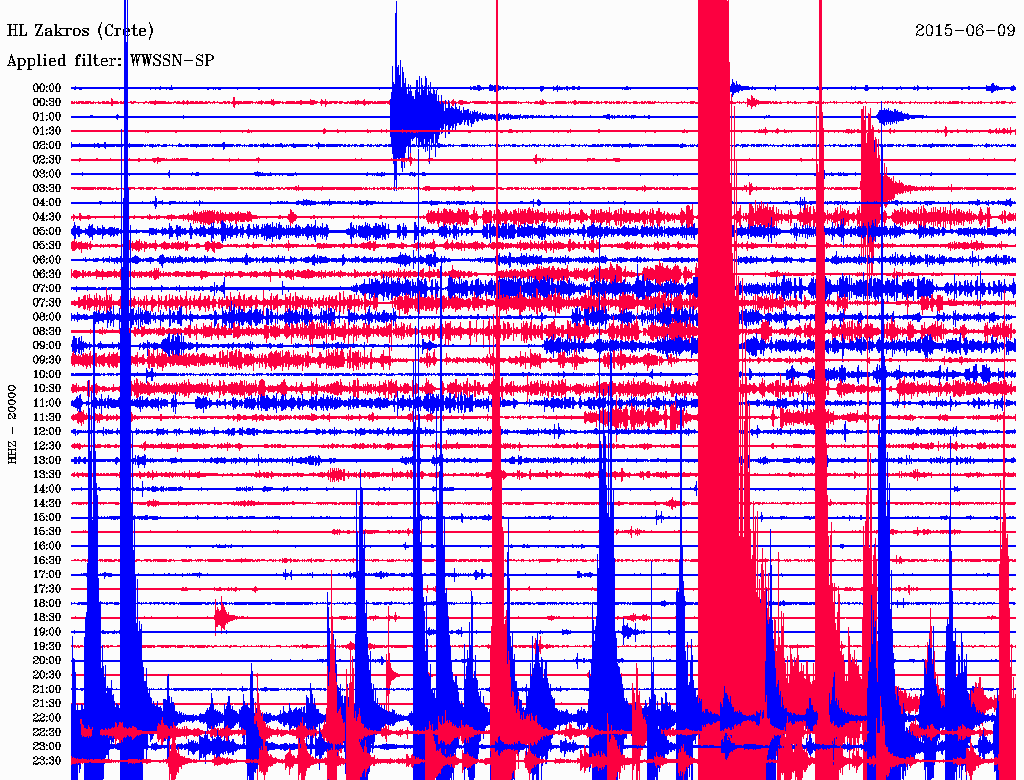Click the 'HL Zakros (Crete)' station title
The width and height of the screenshot is (1024, 780).
(x=80, y=30)
